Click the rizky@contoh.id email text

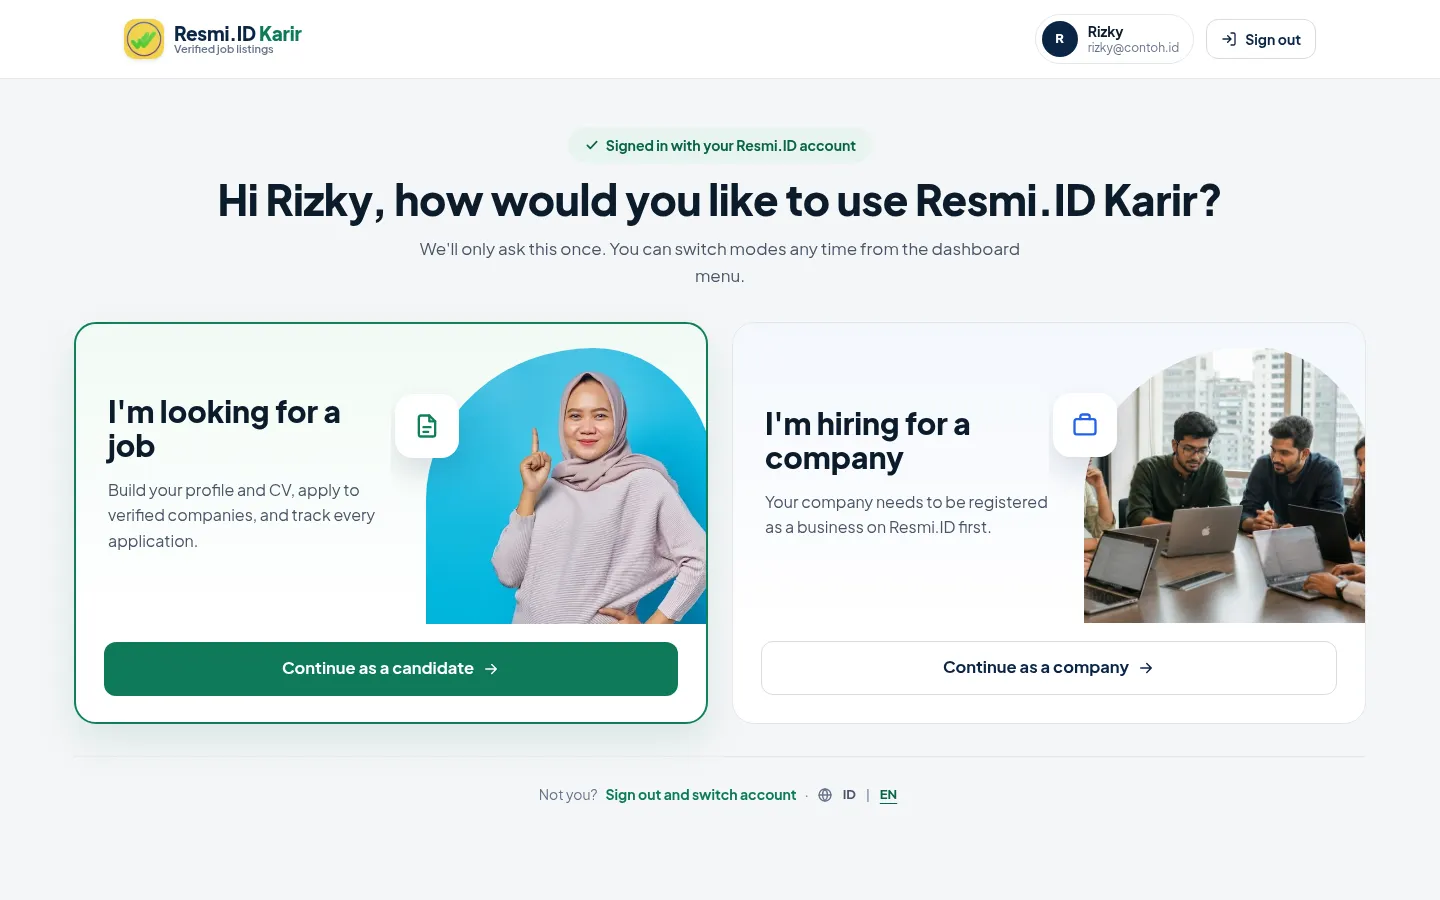(1133, 48)
